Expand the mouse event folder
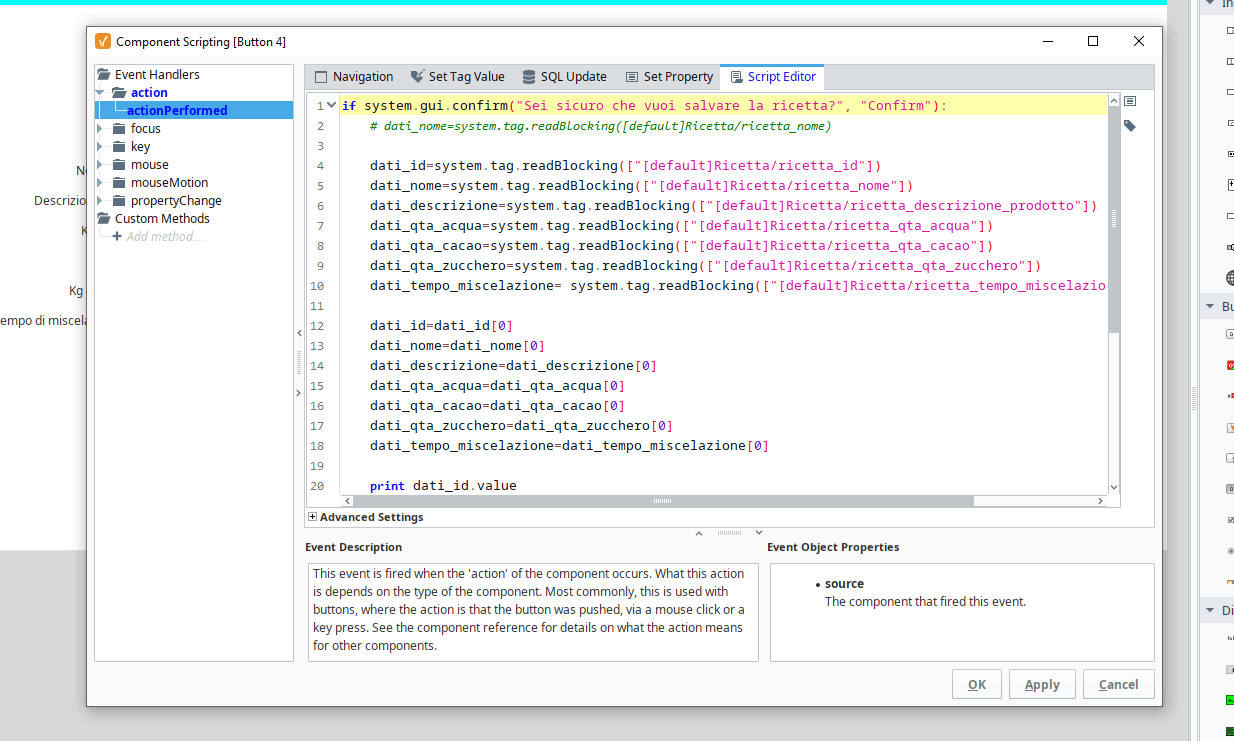The width and height of the screenshot is (1234, 741). (x=100, y=165)
